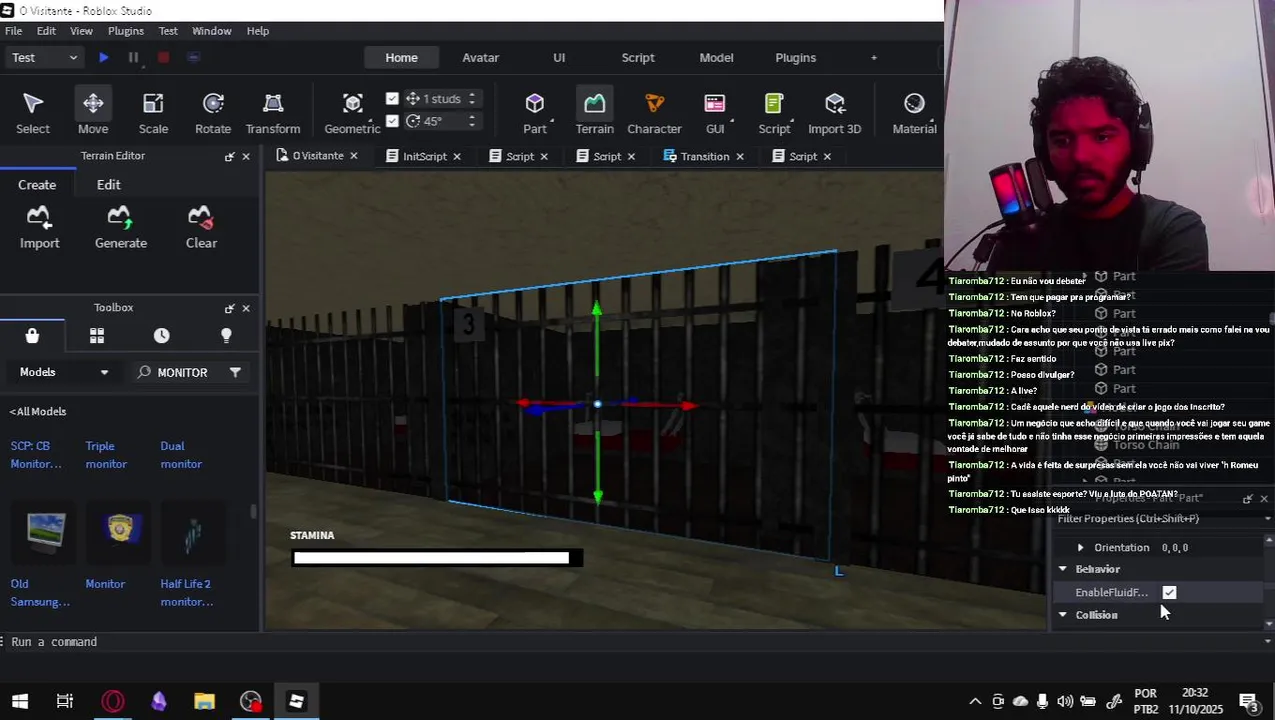Image resolution: width=1275 pixels, height=720 pixels.
Task: Choose the Scale tool
Action: pyautogui.click(x=153, y=113)
